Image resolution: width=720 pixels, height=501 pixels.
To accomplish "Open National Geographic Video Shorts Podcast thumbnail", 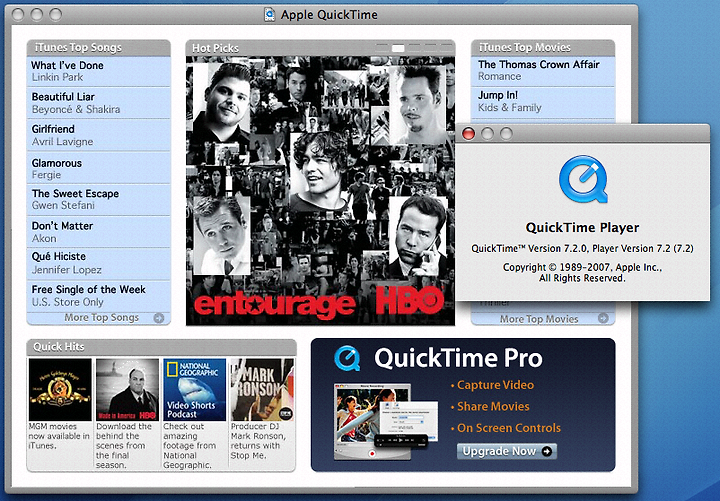I will (x=195, y=389).
